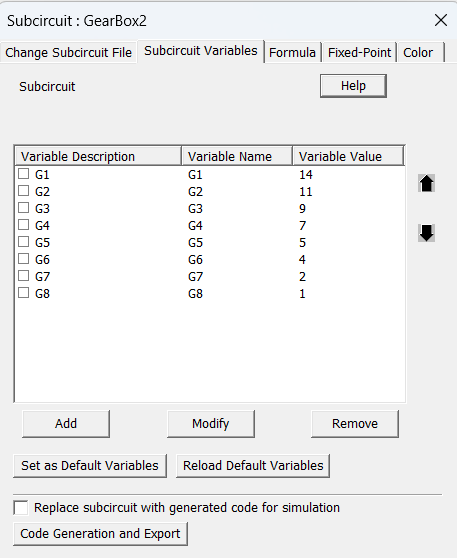Check the G1 variable checkbox
457x558 pixels.
pos(23,174)
